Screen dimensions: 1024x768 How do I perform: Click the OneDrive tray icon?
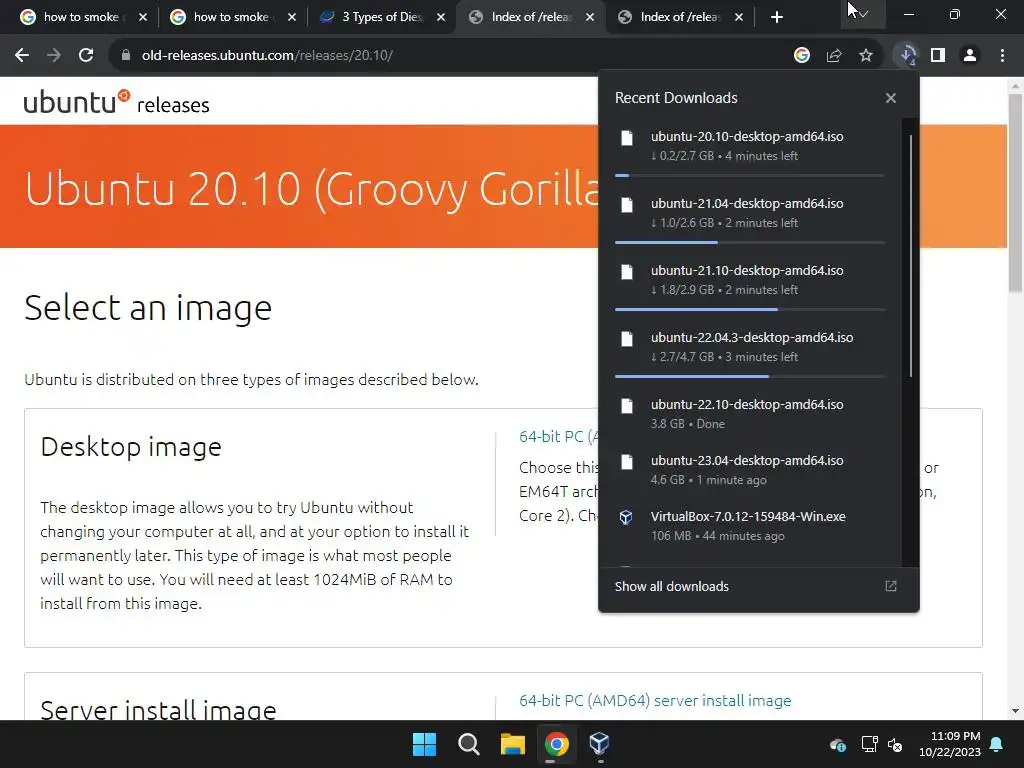tap(837, 744)
